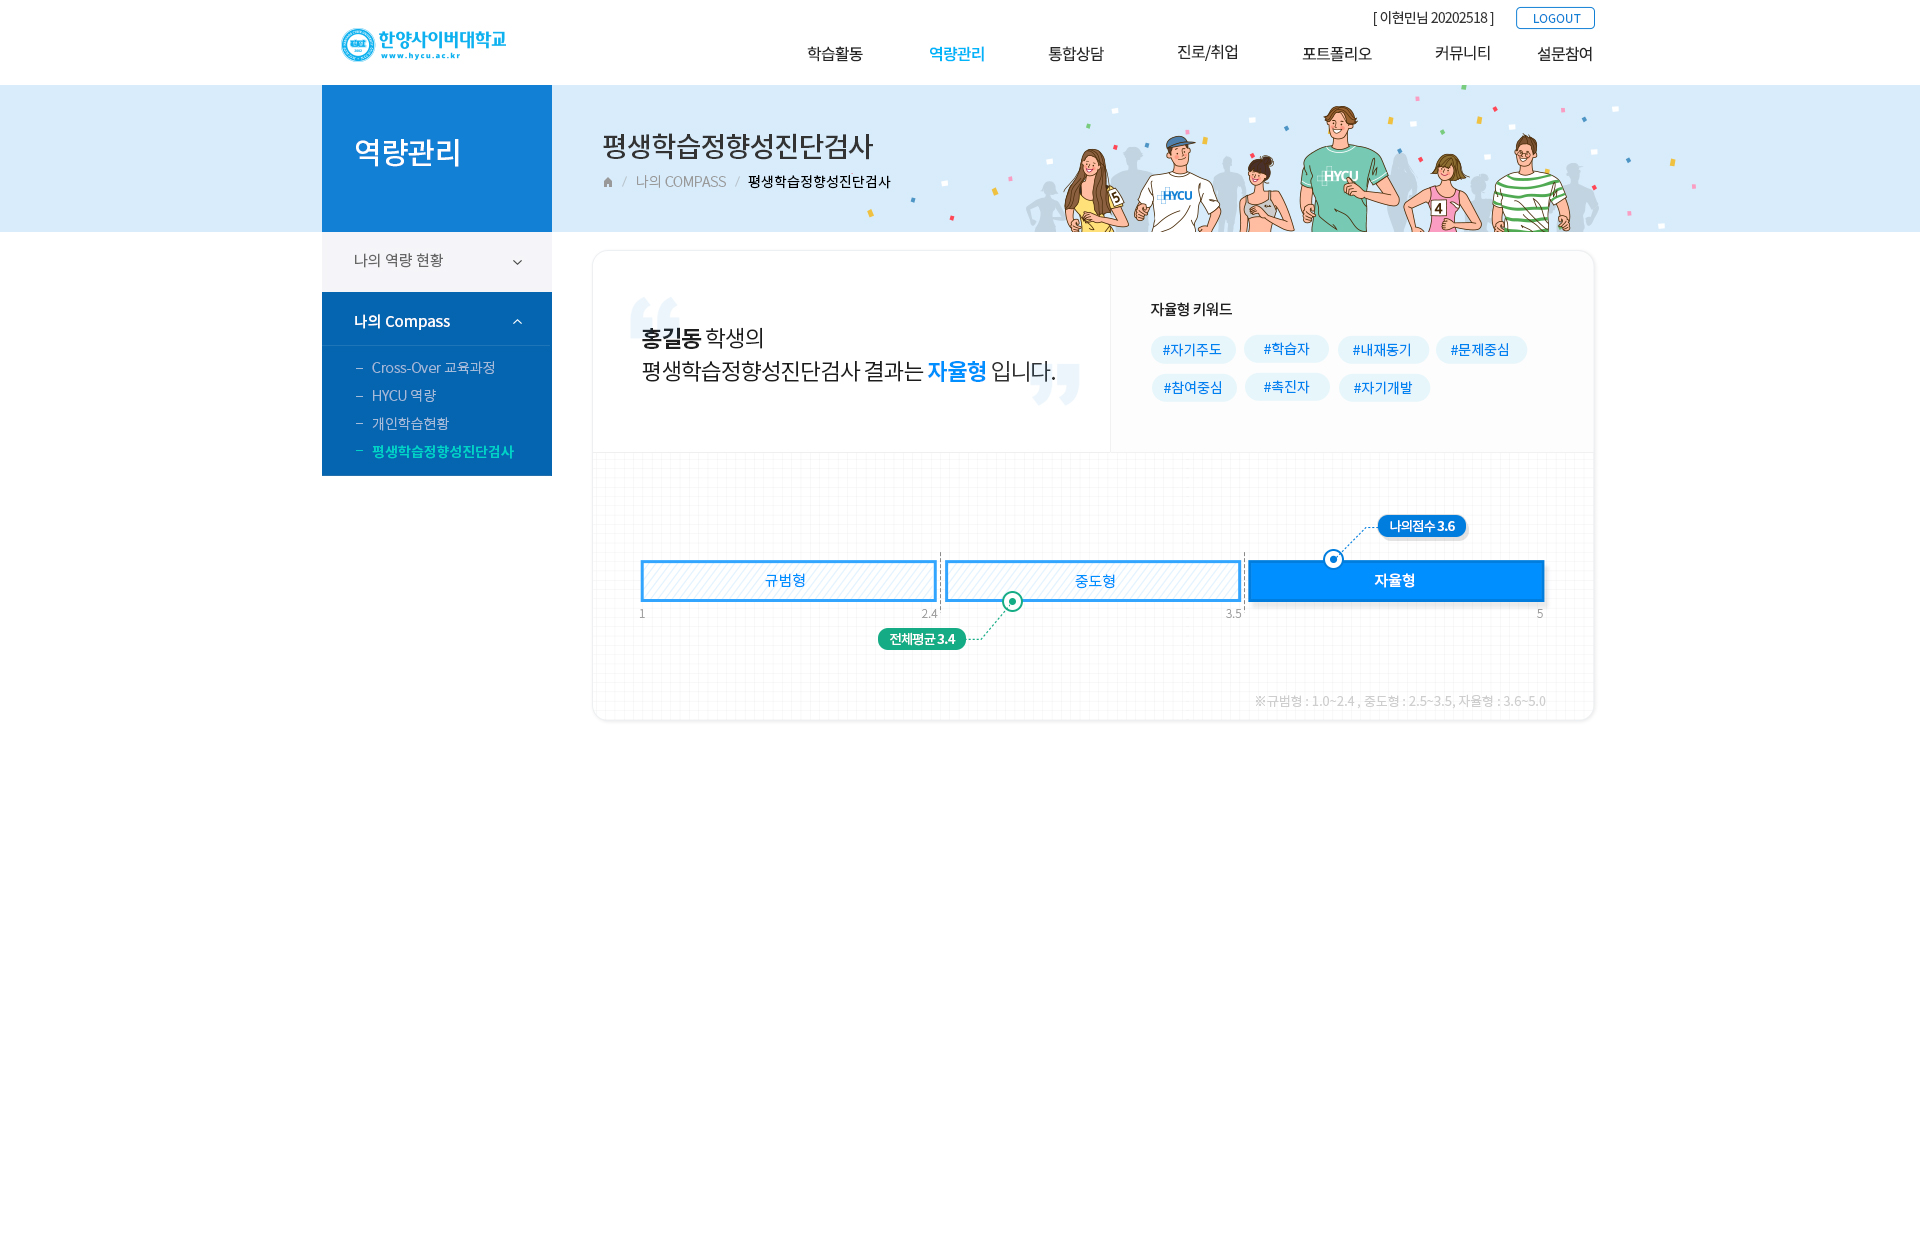
Task: Navigate using the 나의 COMPASS breadcrumb link
Action: pyautogui.click(x=681, y=182)
